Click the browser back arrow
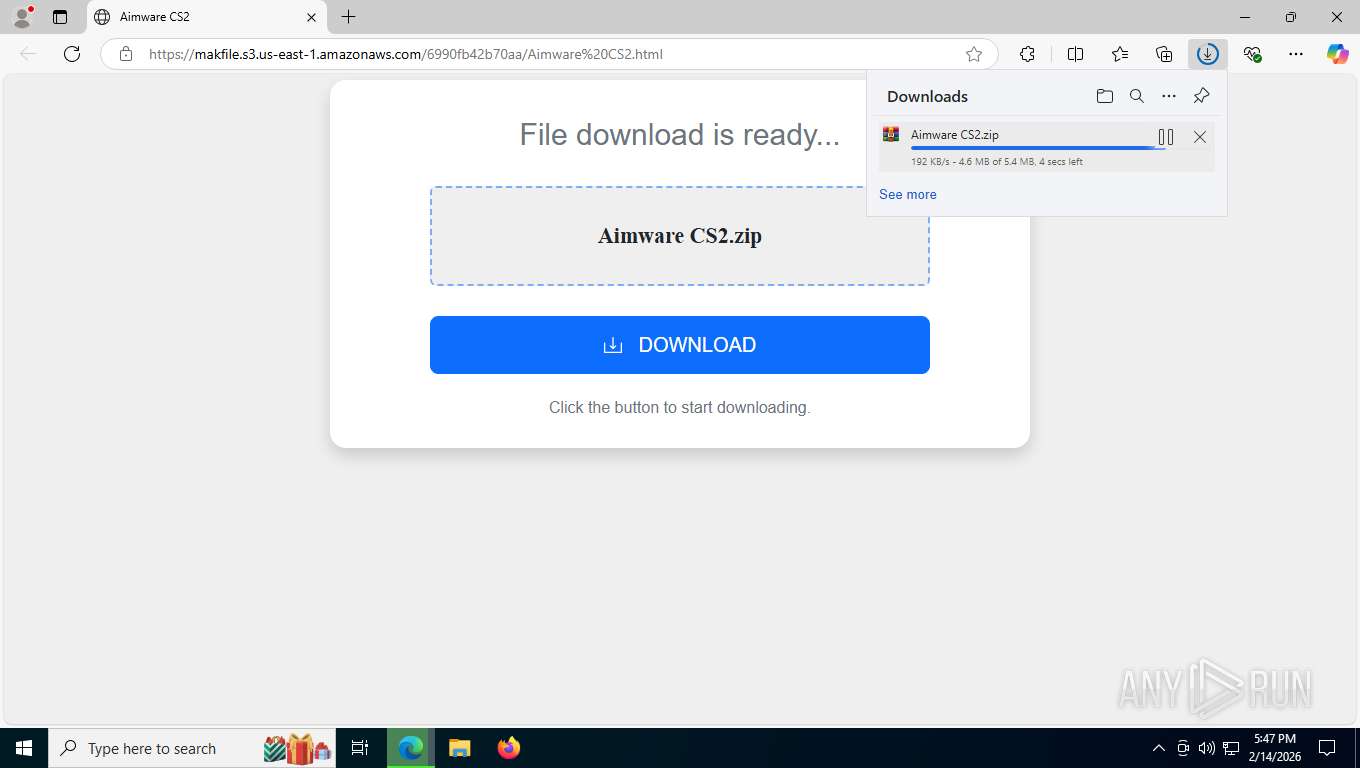 tap(28, 54)
